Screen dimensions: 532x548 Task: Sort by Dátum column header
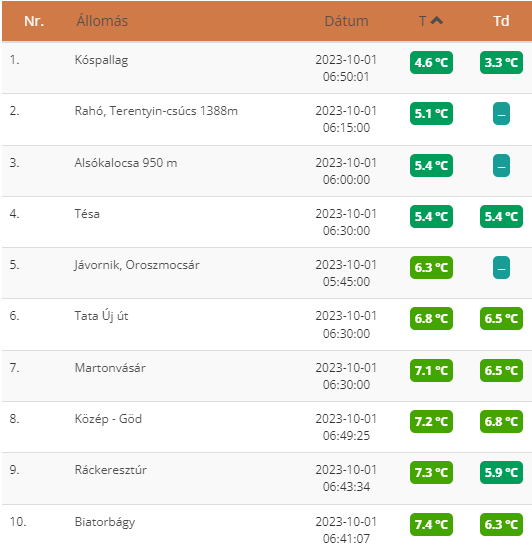(x=346, y=21)
